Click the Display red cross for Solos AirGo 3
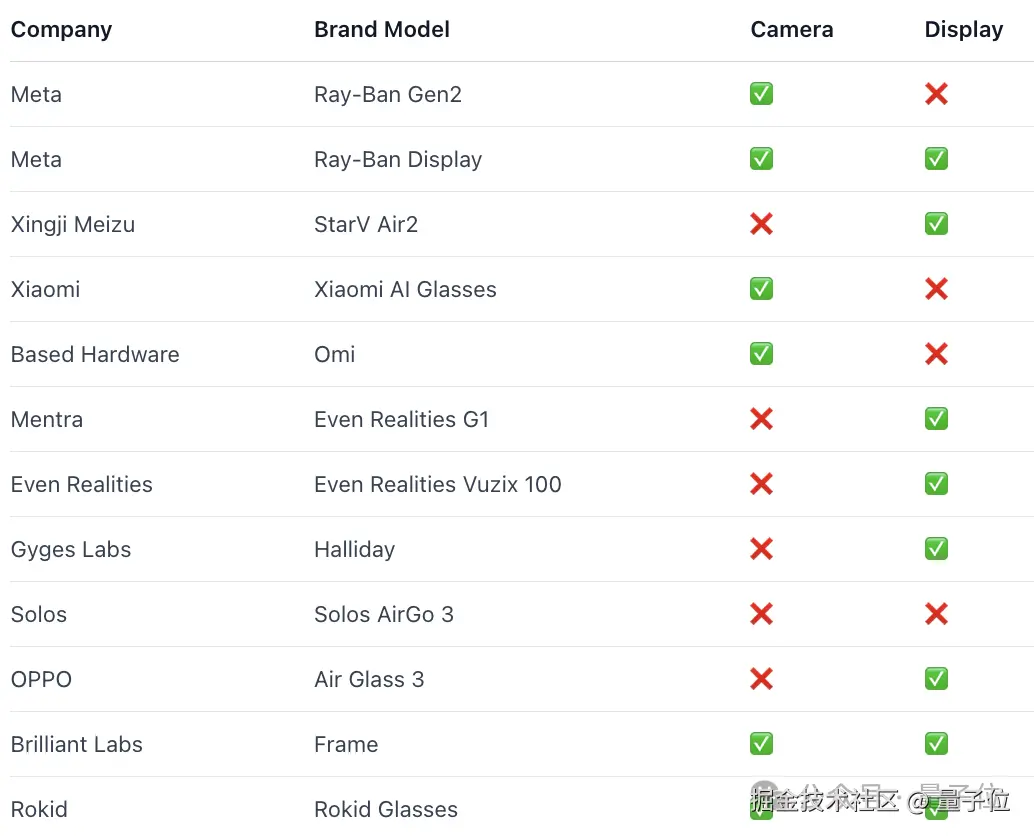 (936, 614)
